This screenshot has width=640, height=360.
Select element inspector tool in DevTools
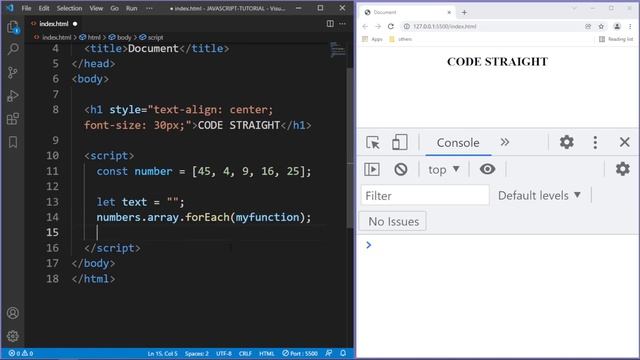point(373,142)
